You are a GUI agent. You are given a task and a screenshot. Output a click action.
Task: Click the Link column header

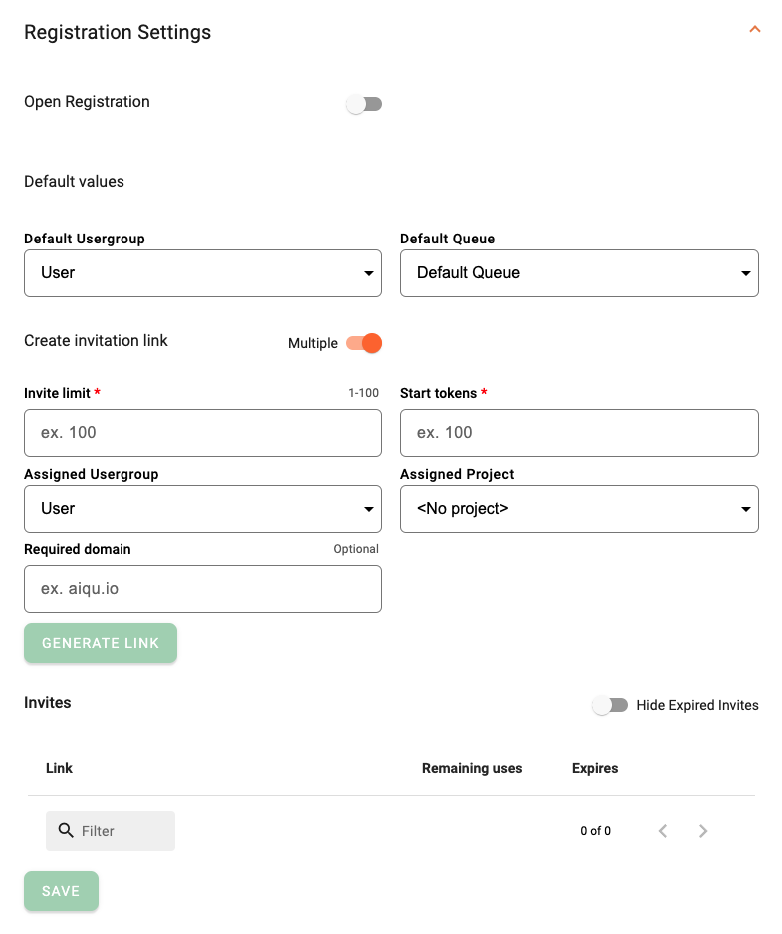click(59, 767)
